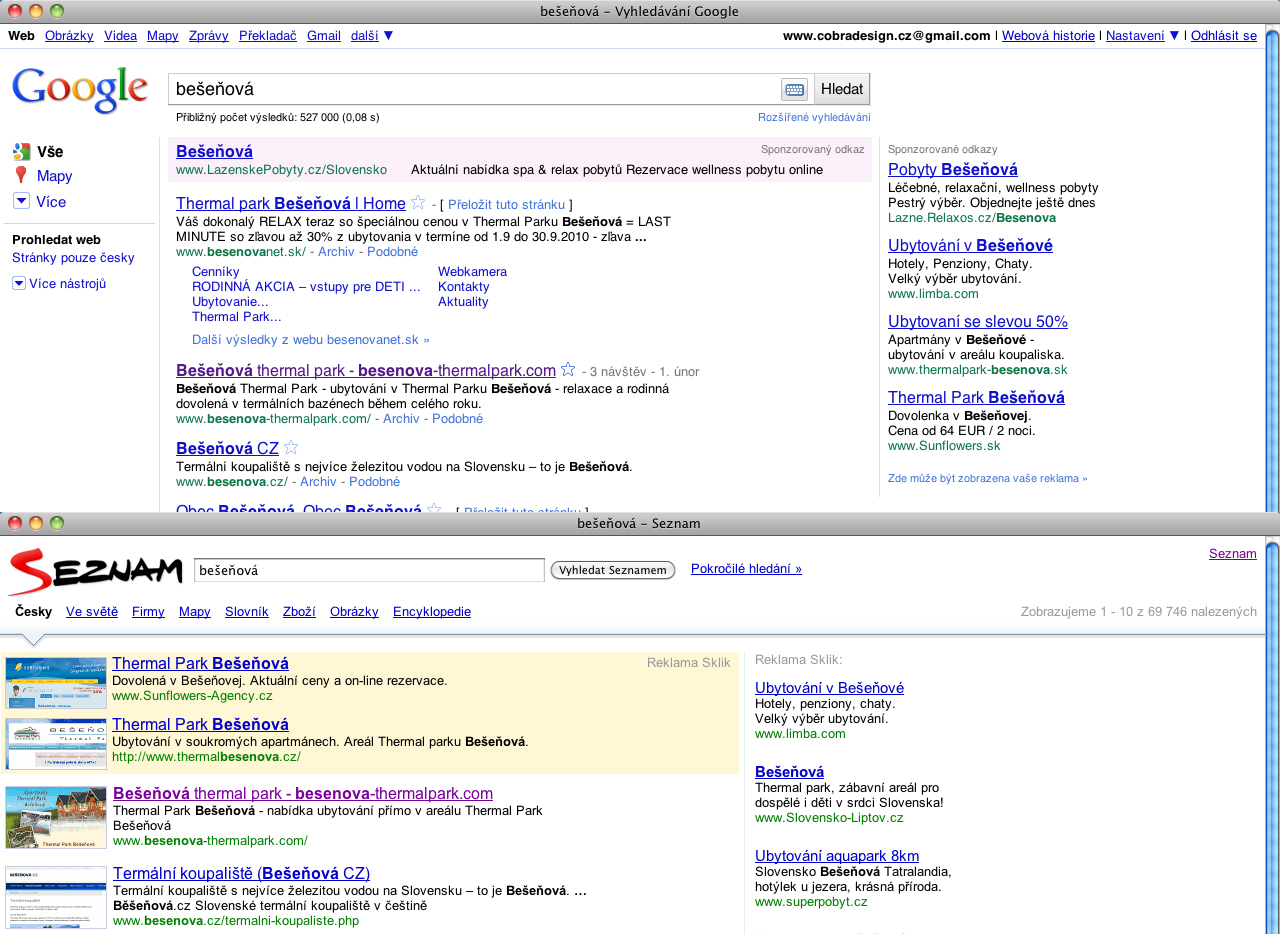
Task: Open the další dropdown in Google top bar
Action: [372, 35]
